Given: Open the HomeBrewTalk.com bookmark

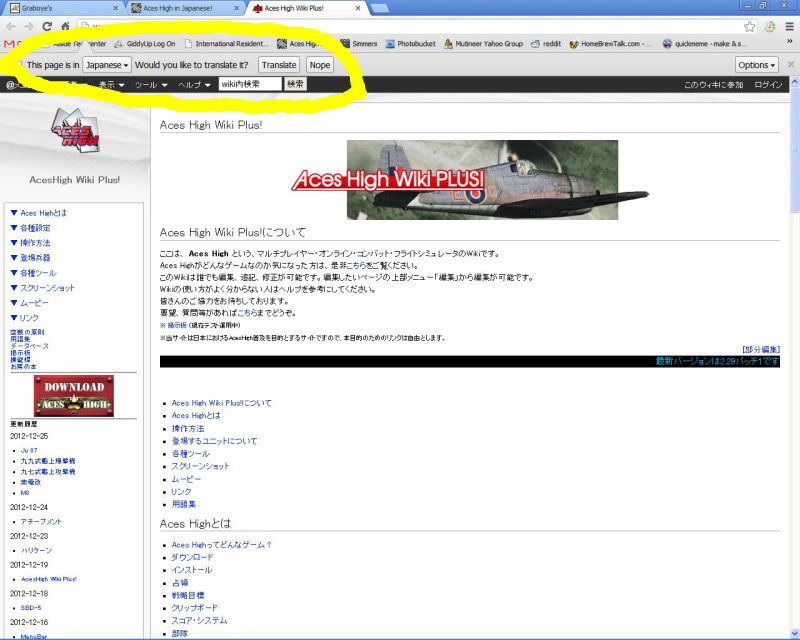Looking at the screenshot, I should 610,44.
